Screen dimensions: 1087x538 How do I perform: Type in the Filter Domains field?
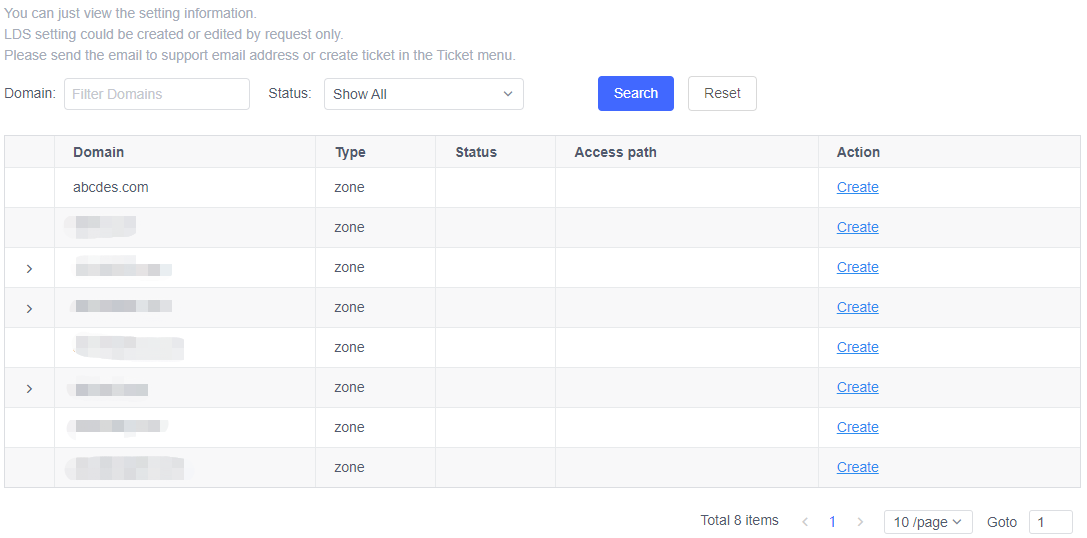coord(157,94)
